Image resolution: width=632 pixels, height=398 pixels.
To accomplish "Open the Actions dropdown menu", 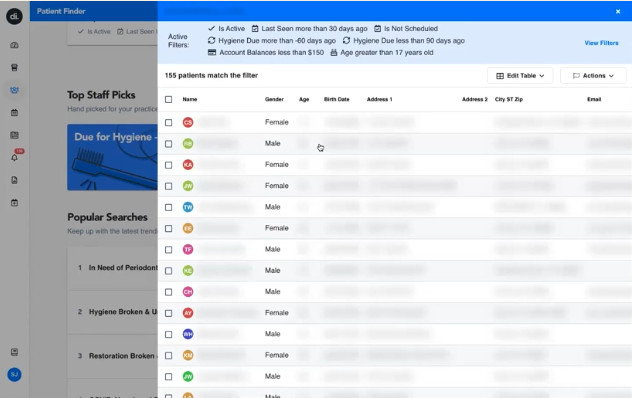I will click(593, 75).
